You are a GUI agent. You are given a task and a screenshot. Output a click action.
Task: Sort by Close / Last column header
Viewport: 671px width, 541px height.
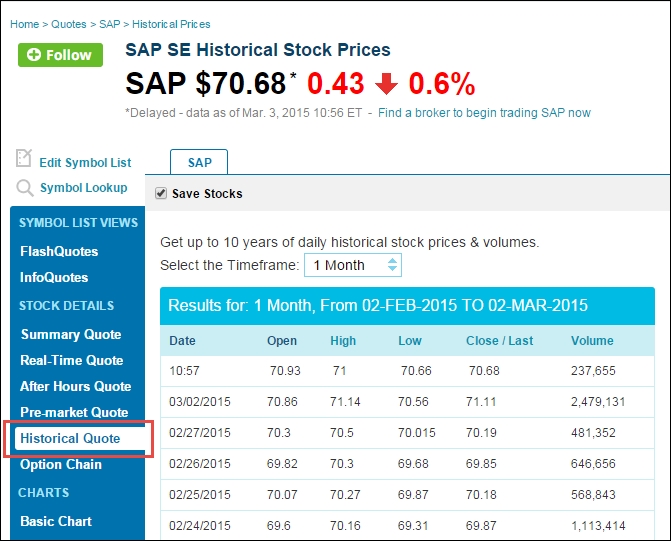499,341
